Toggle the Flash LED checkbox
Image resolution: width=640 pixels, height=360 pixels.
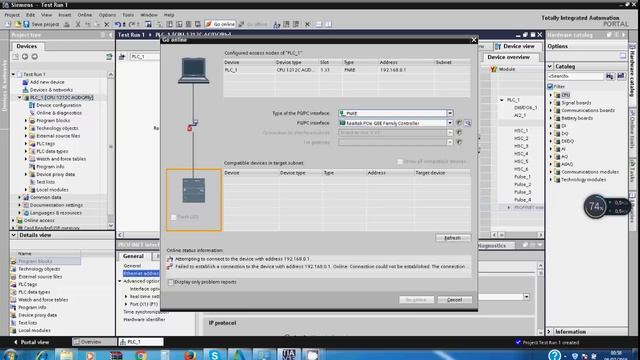click(x=173, y=217)
